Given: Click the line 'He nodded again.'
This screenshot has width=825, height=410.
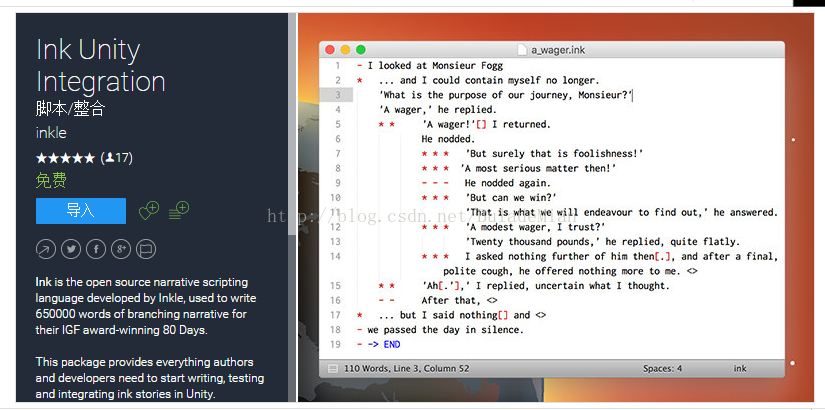Looking at the screenshot, I should (508, 183).
